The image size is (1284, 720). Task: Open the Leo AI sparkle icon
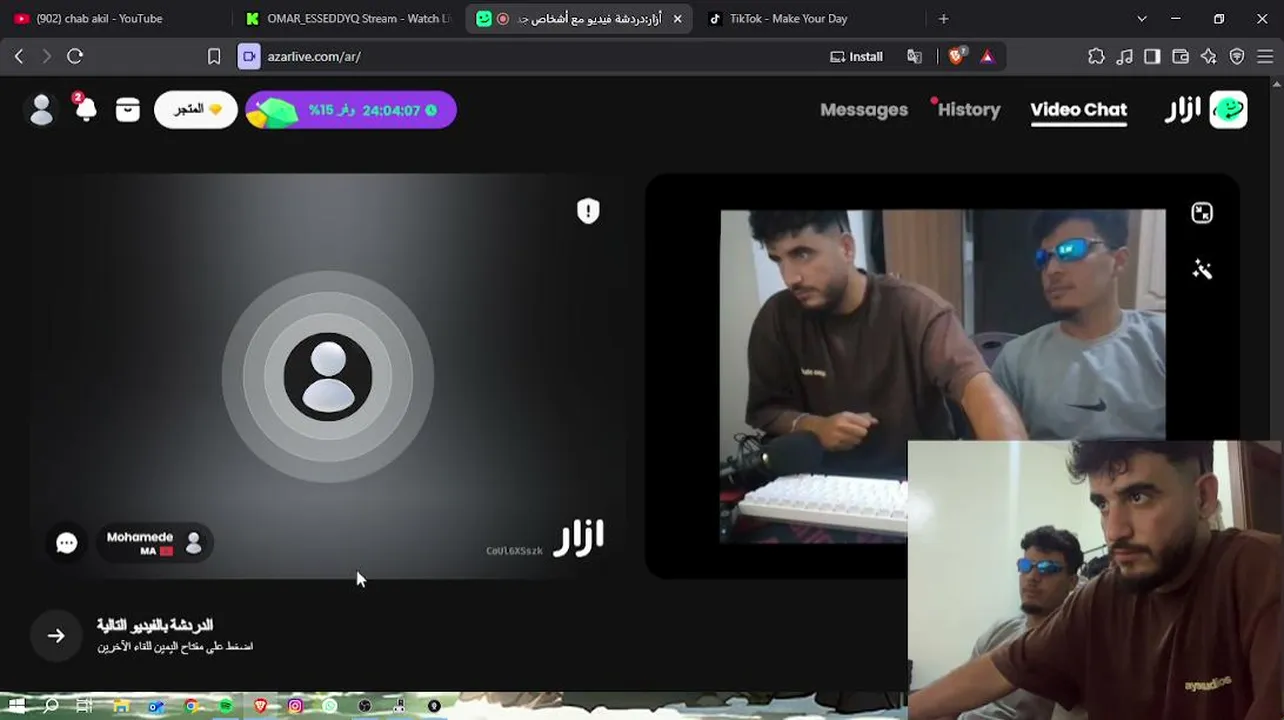(1209, 57)
